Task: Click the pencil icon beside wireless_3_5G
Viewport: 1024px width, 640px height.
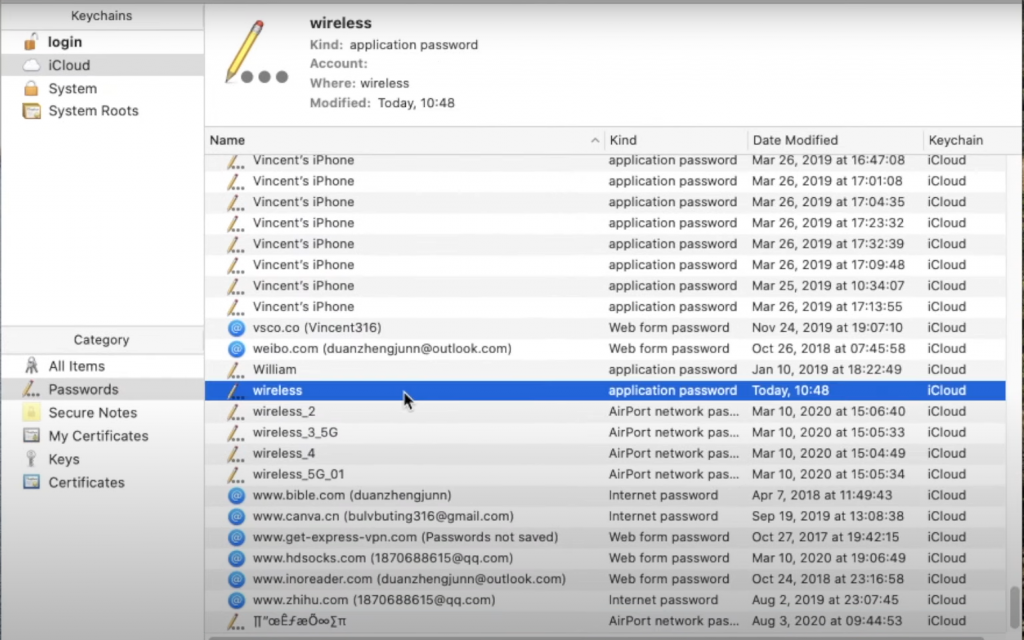Action: click(236, 432)
